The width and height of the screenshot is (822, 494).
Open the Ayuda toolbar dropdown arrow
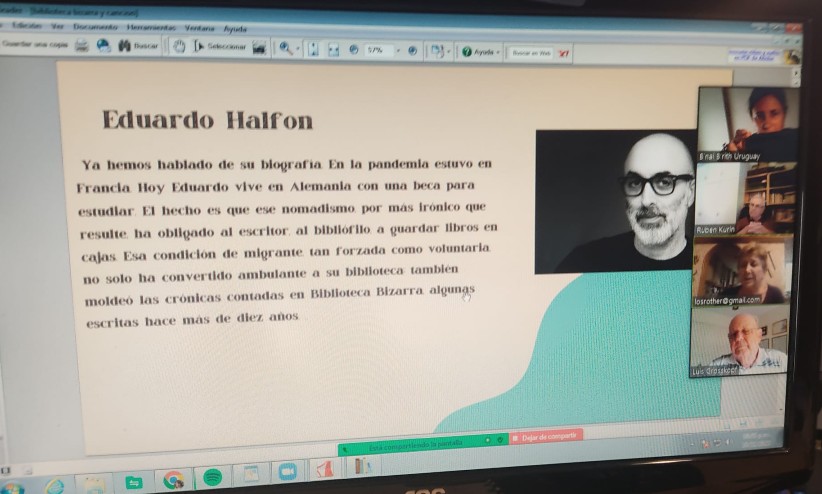coord(498,52)
